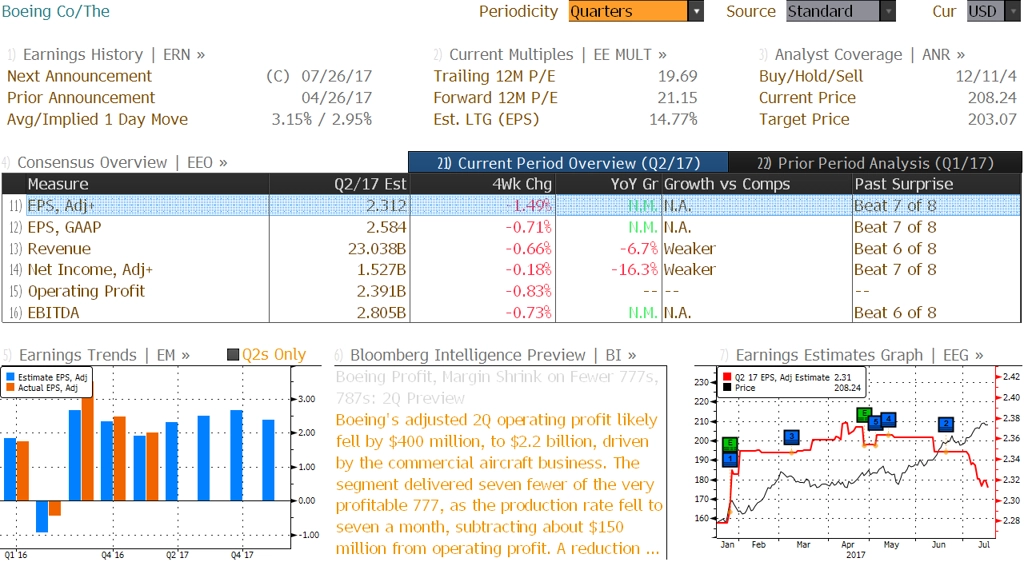This screenshot has width=1024, height=562.
Task: Open the Periodicity dropdown arrow
Action: click(696, 12)
